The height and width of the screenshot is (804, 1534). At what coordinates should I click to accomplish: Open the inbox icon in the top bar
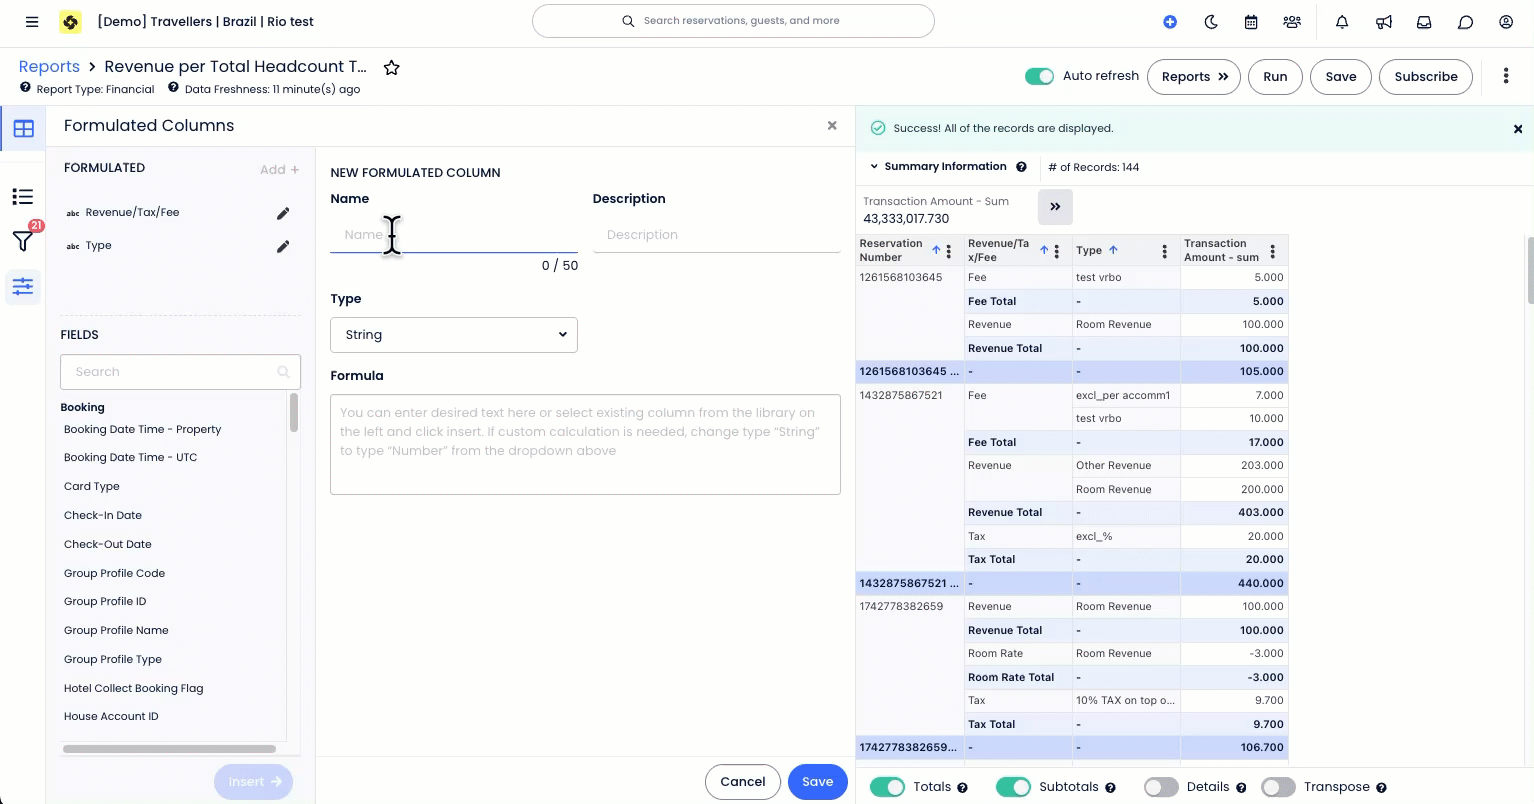[1424, 21]
